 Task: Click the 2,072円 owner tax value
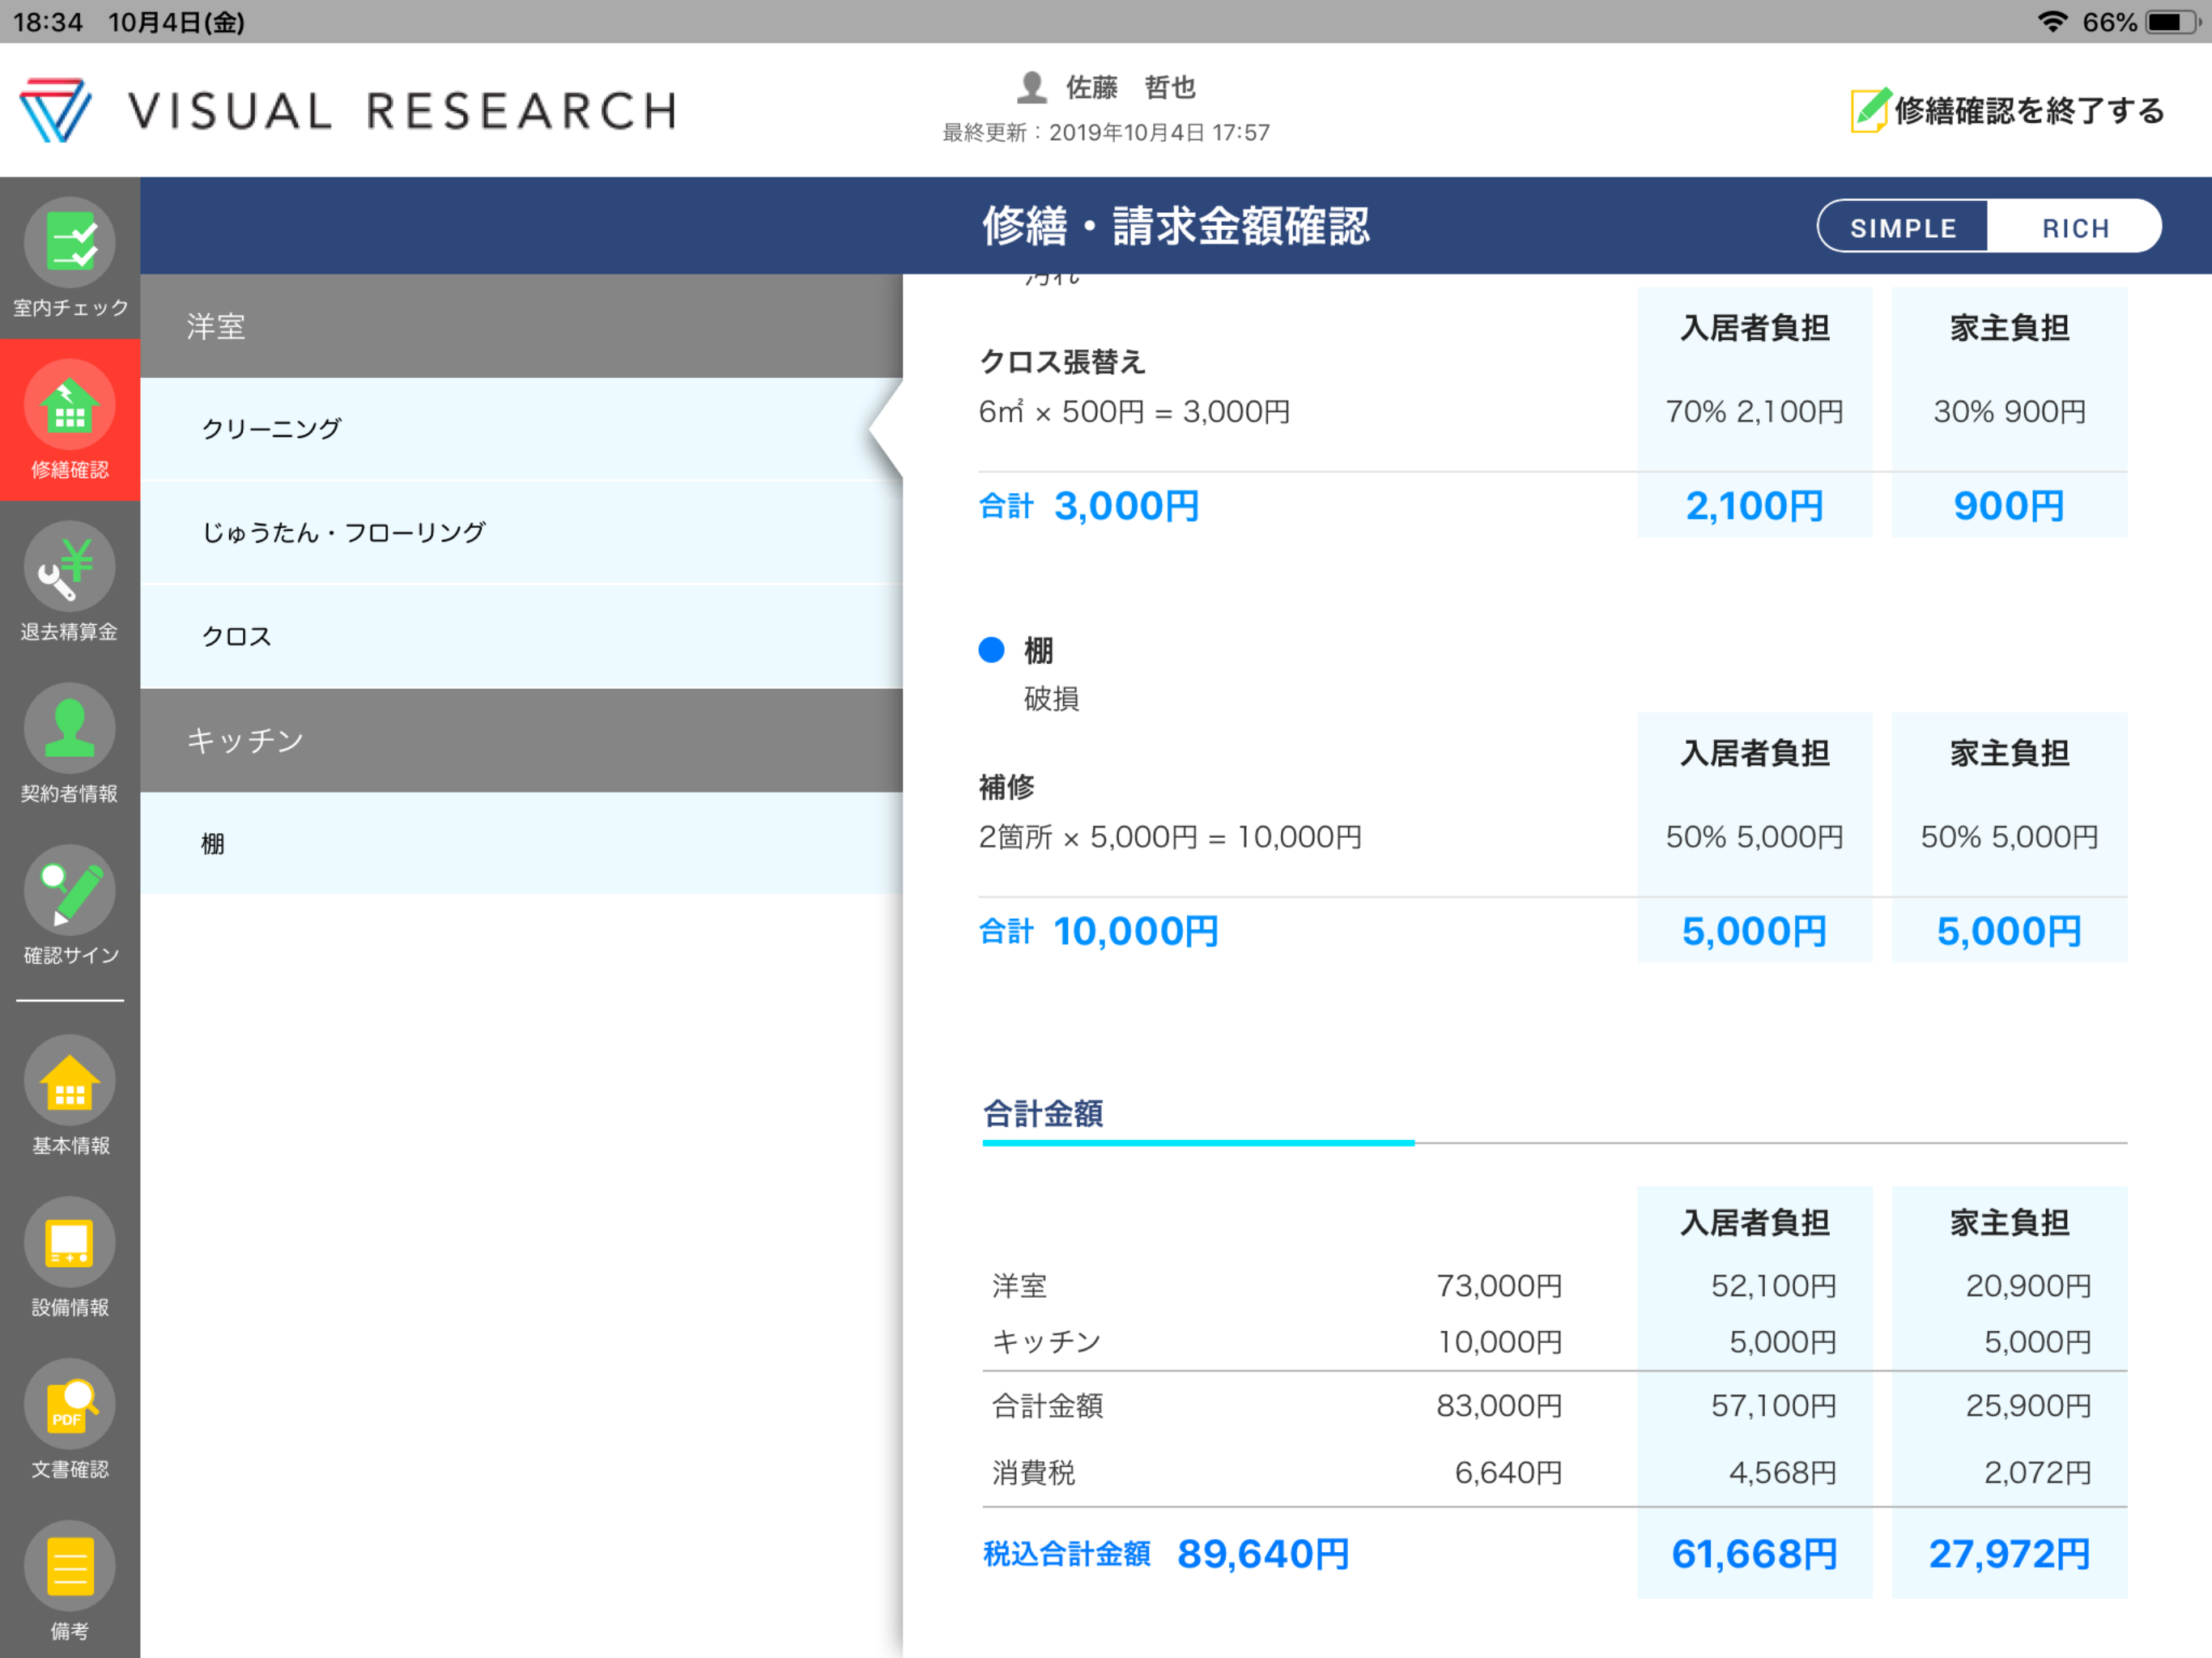(2037, 1472)
